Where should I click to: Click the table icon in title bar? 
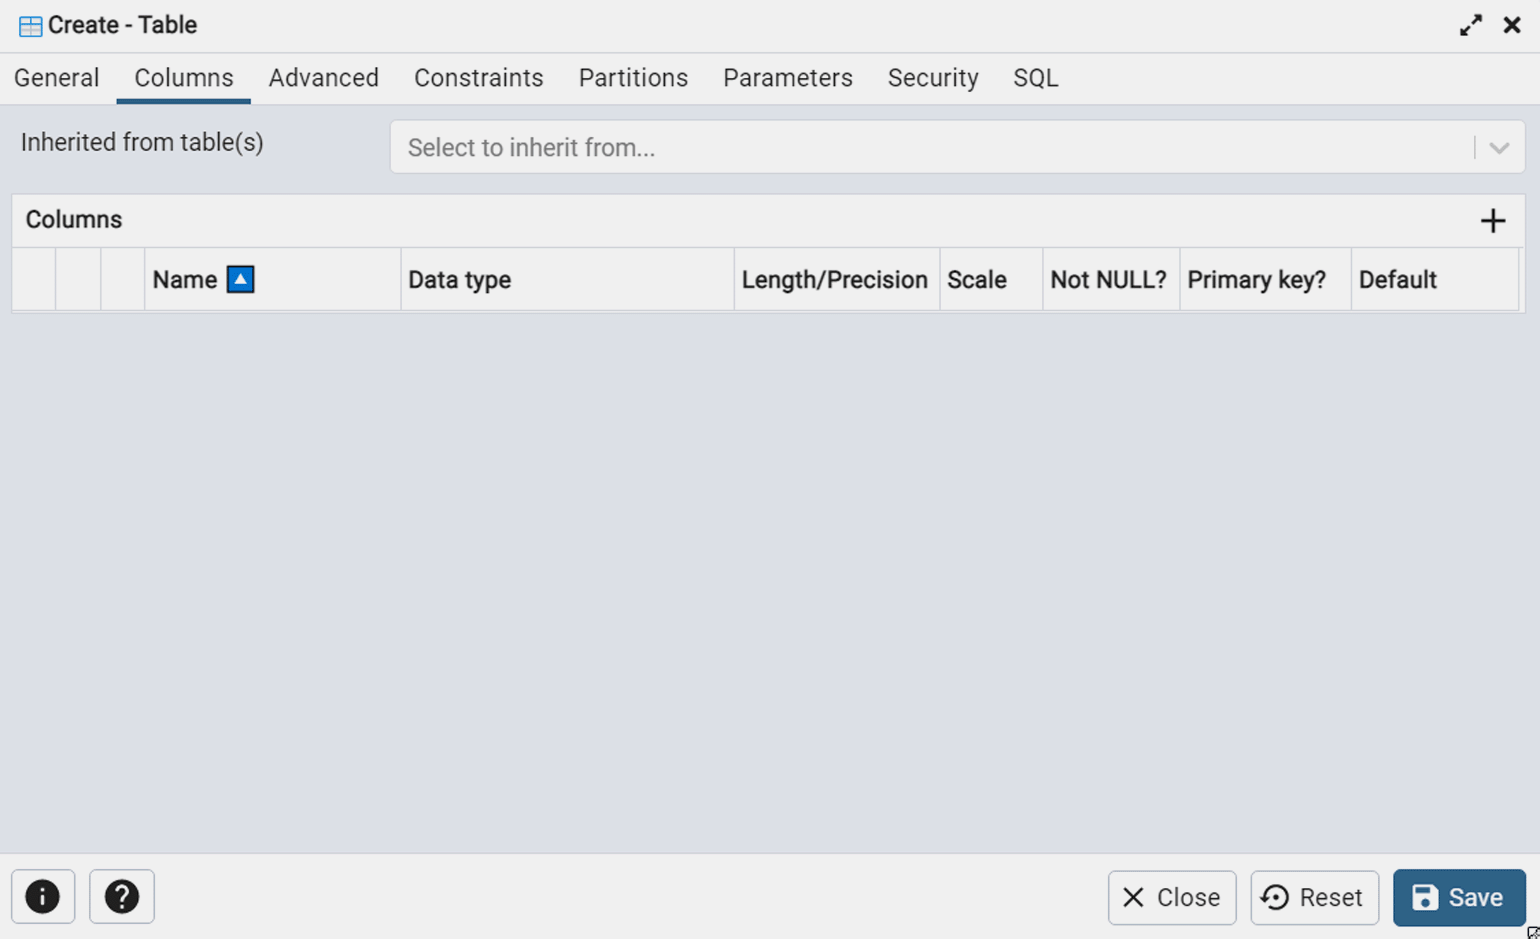coord(30,26)
